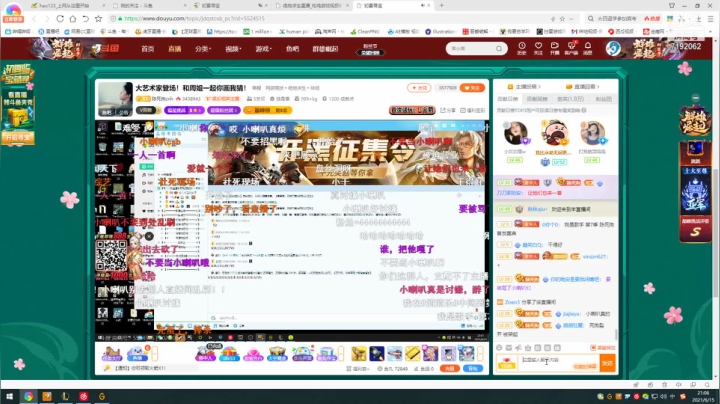Click the envelope icon above chat input

509,348
